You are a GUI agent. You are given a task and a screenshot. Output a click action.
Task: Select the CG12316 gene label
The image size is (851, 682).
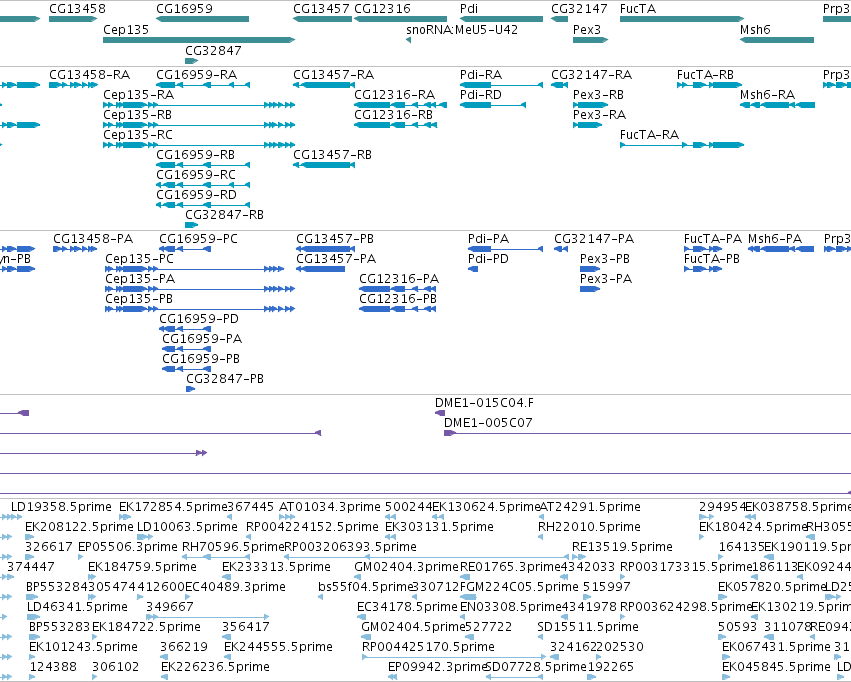[x=382, y=9]
